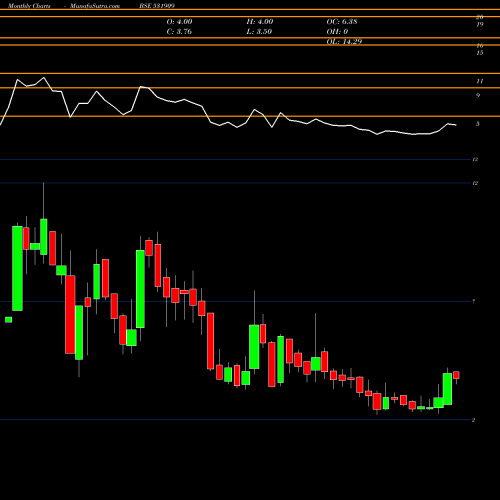This screenshot has height=500, width=500.
Task: Click the price axis label 11
Action: [480, 81]
